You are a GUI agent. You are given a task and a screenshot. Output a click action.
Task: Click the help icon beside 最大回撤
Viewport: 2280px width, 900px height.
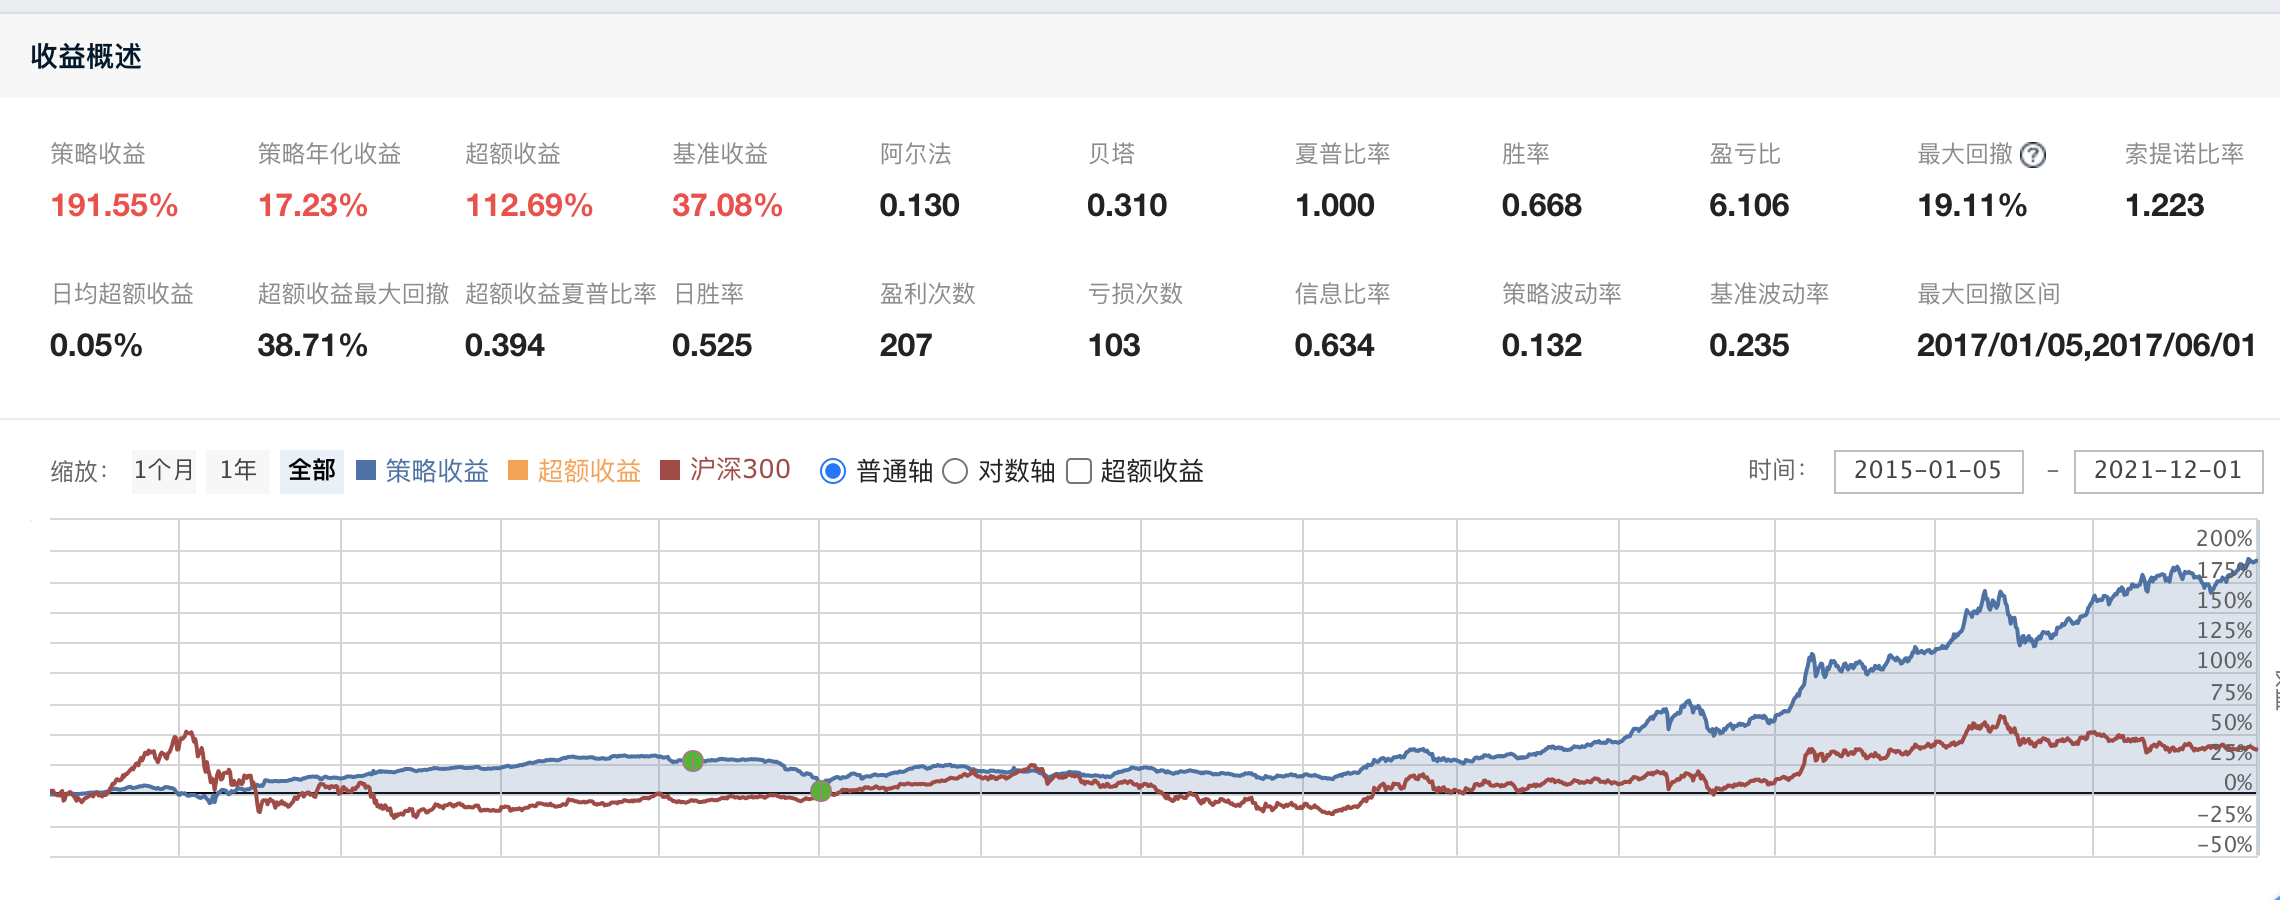2032,155
